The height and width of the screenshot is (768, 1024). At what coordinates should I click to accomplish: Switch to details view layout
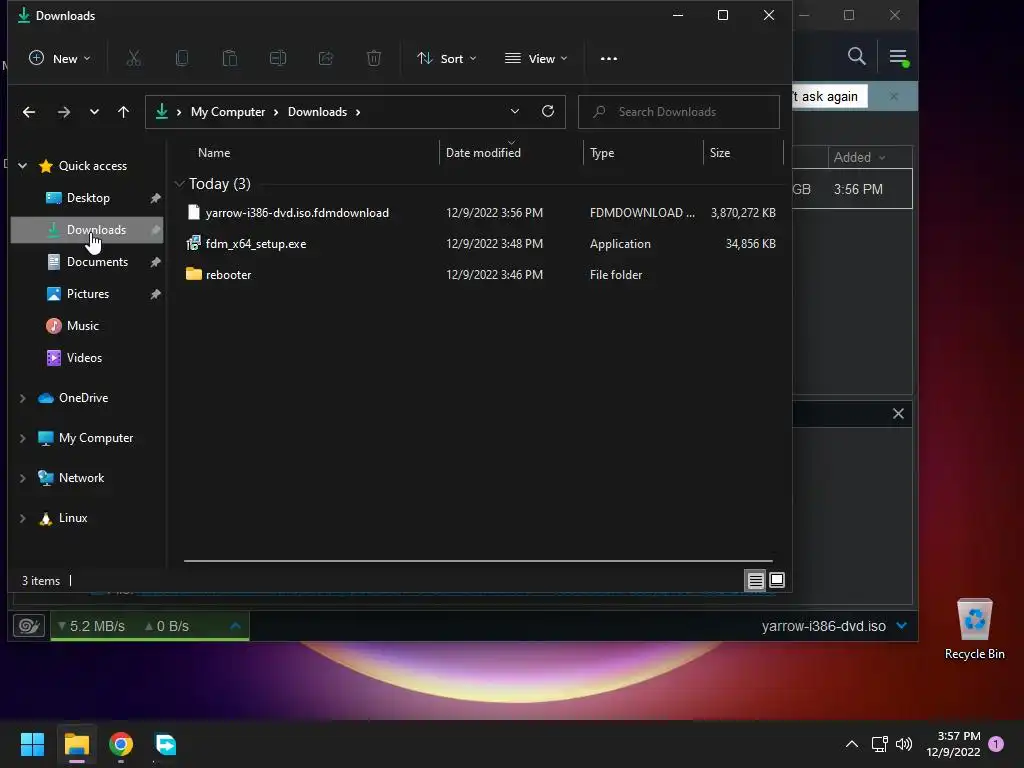[x=756, y=580]
